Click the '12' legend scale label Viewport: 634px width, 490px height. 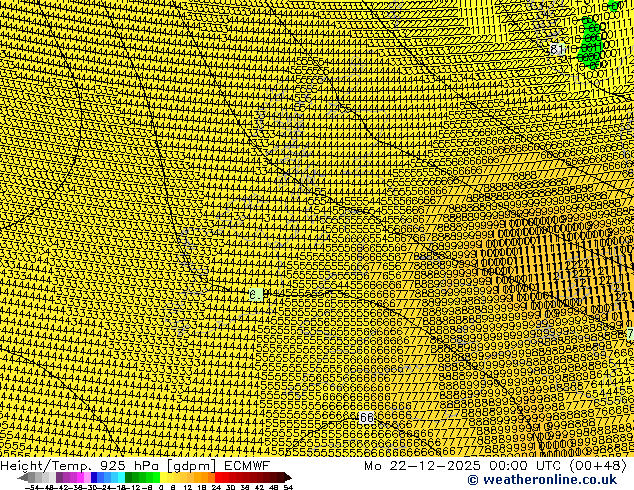(187, 488)
